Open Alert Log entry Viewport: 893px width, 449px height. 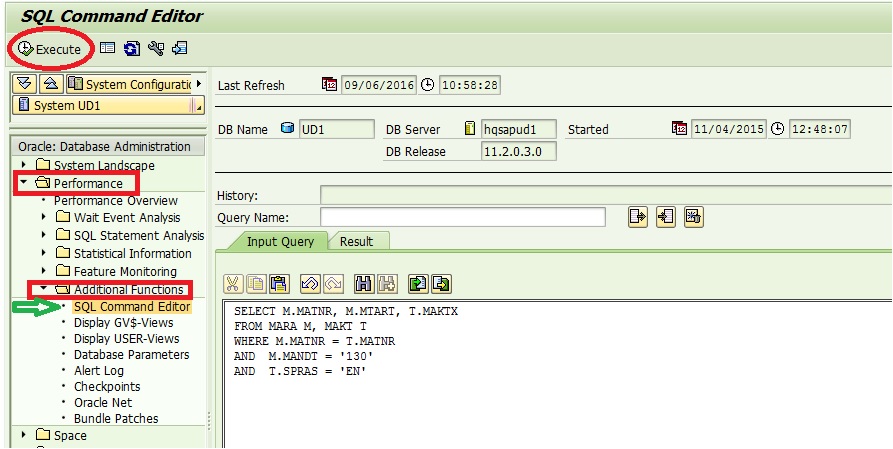pyautogui.click(x=99, y=370)
